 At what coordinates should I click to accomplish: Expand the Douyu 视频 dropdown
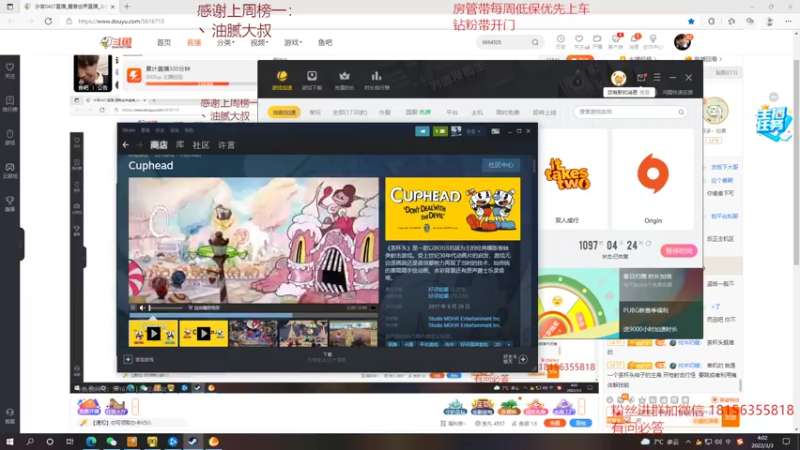tap(259, 42)
